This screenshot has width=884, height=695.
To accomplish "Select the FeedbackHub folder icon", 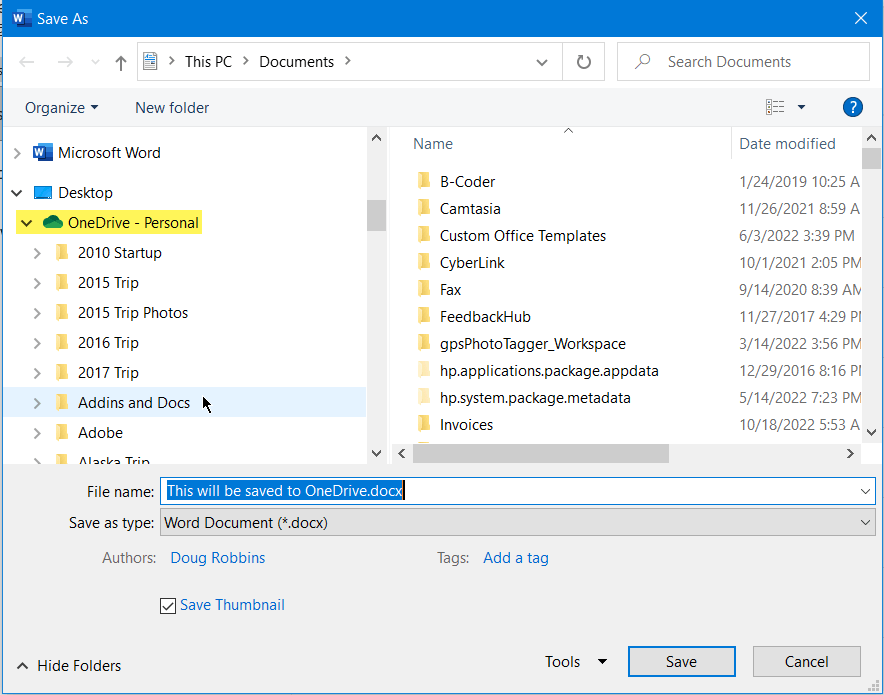I will [424, 316].
